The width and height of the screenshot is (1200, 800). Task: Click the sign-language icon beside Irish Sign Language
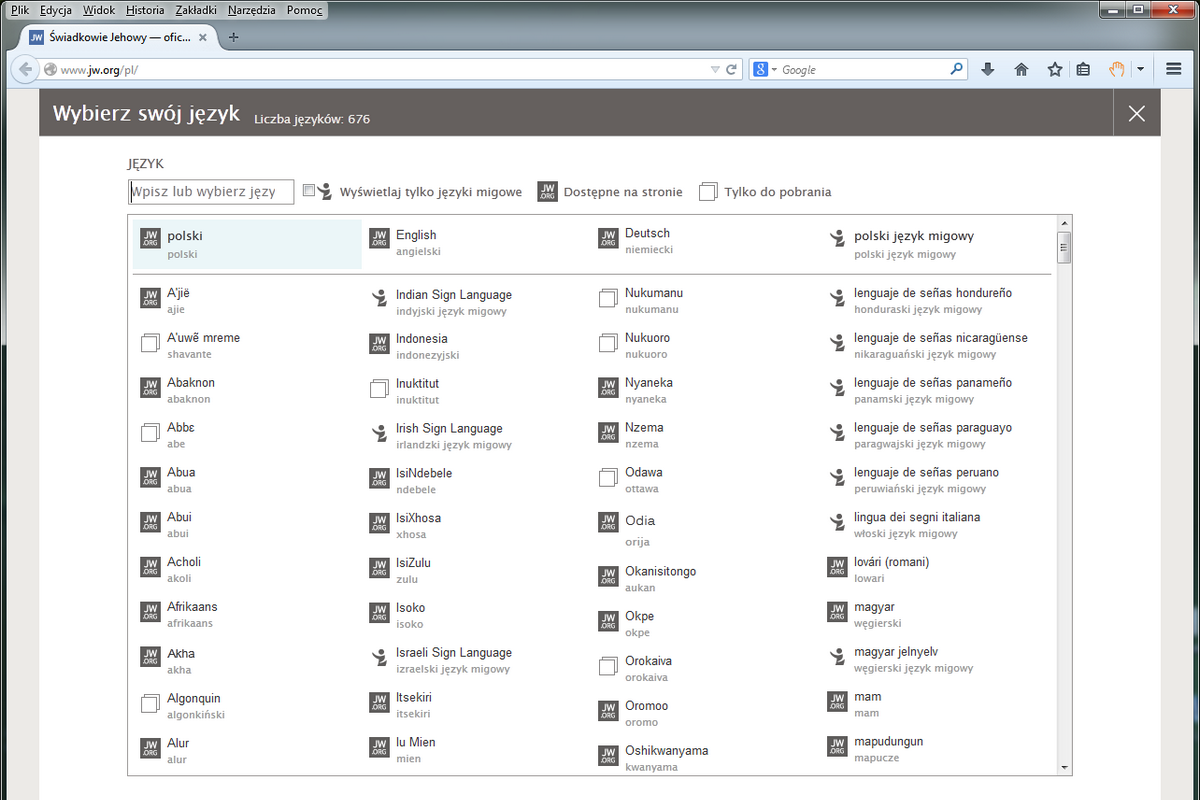pyautogui.click(x=379, y=433)
